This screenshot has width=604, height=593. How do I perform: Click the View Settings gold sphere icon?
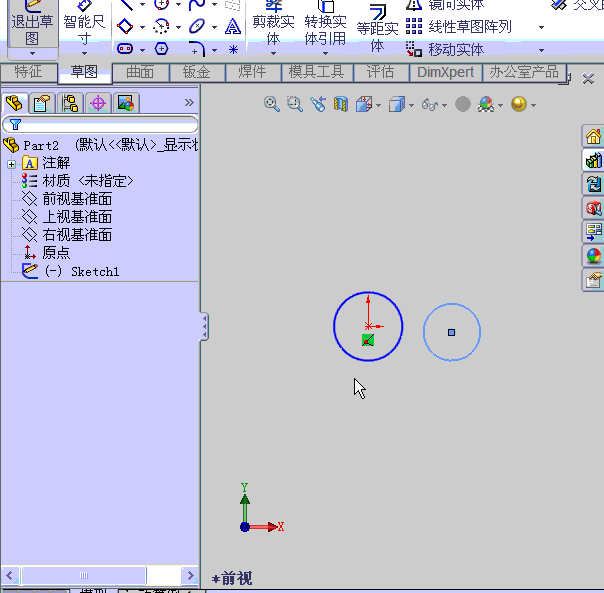pos(519,104)
